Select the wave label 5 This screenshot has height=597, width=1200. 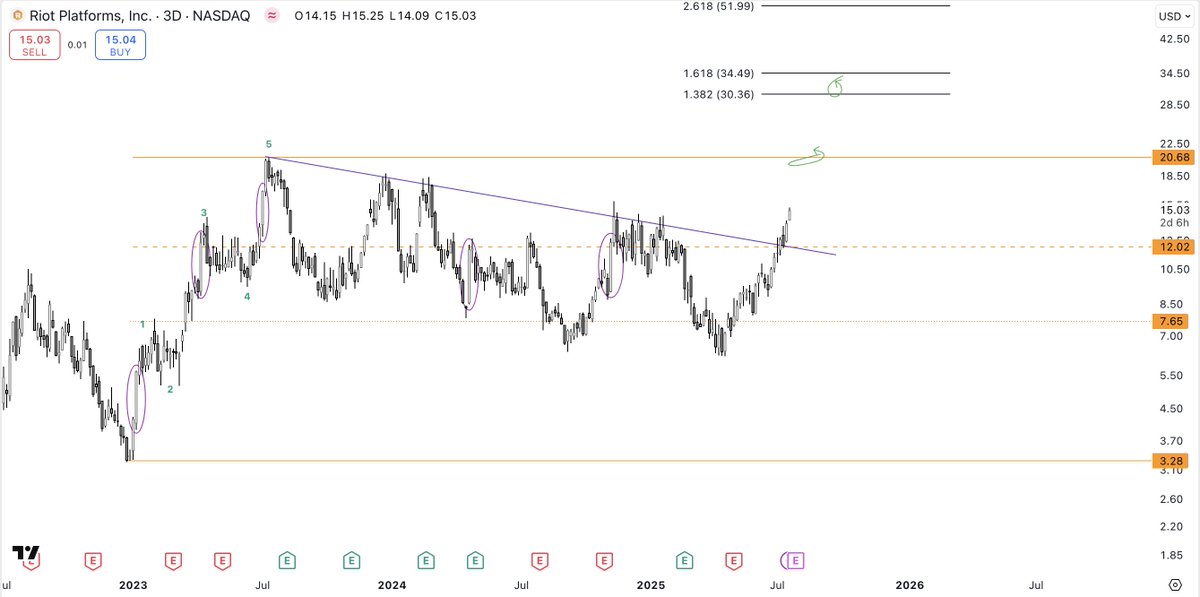(x=269, y=145)
